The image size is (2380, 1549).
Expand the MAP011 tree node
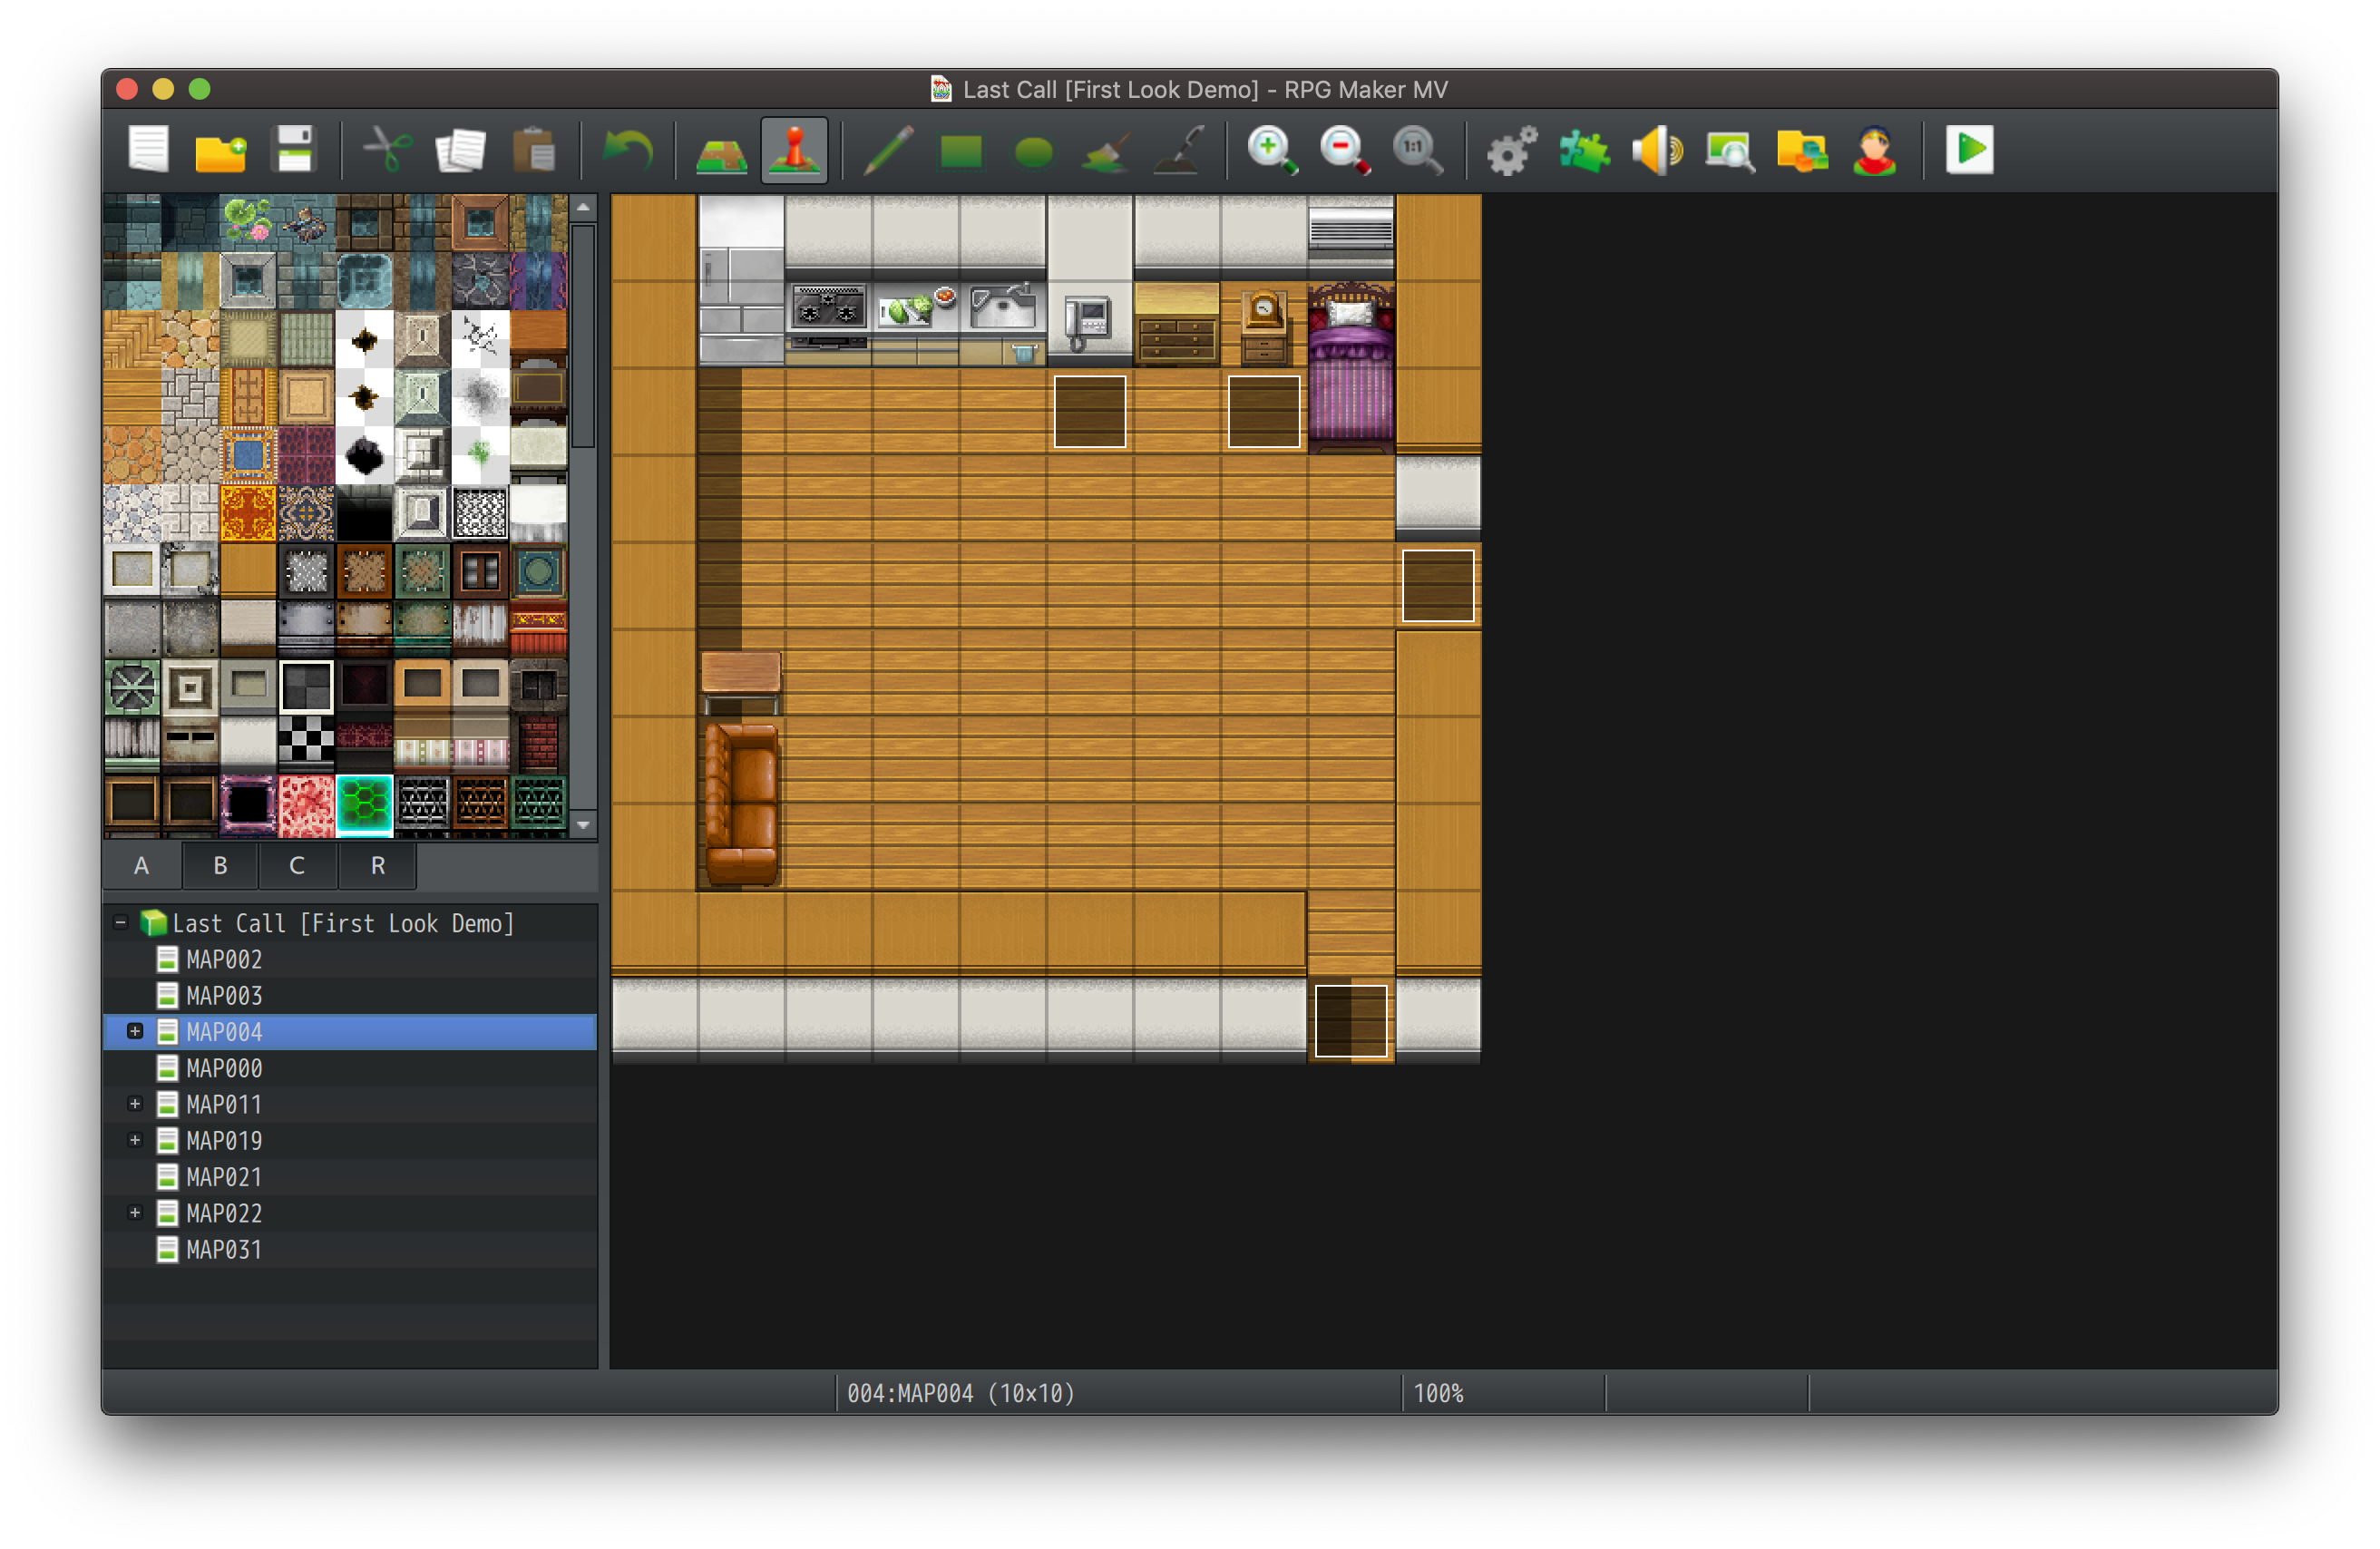[135, 1105]
